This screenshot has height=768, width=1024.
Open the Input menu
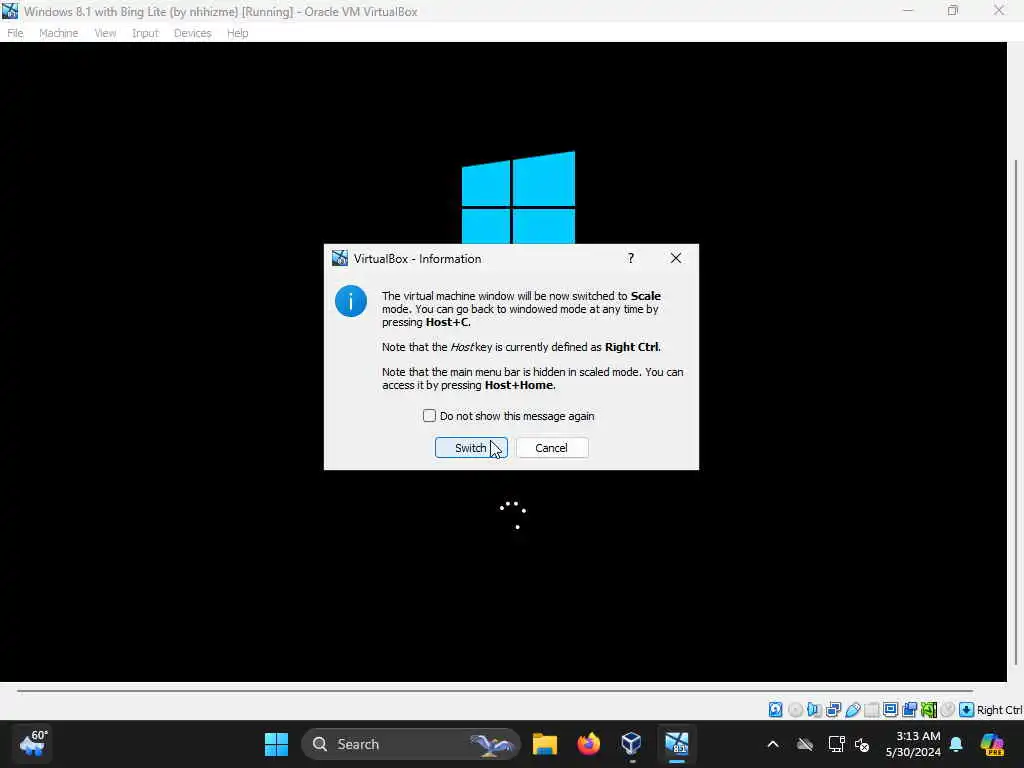pos(145,33)
